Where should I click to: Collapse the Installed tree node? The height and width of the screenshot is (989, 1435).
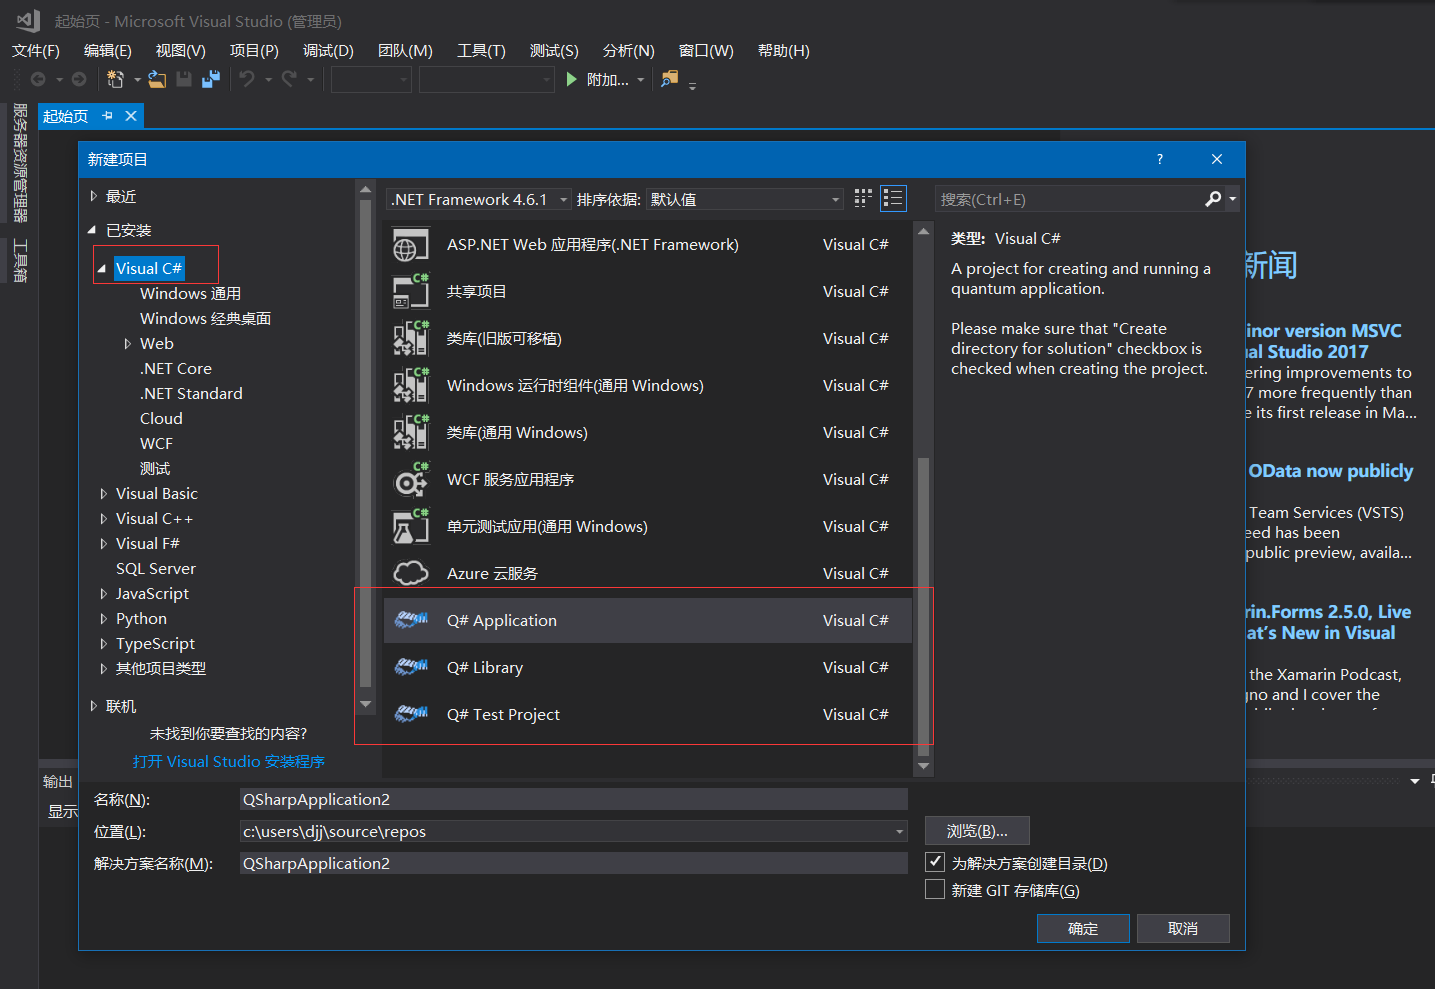tap(92, 230)
